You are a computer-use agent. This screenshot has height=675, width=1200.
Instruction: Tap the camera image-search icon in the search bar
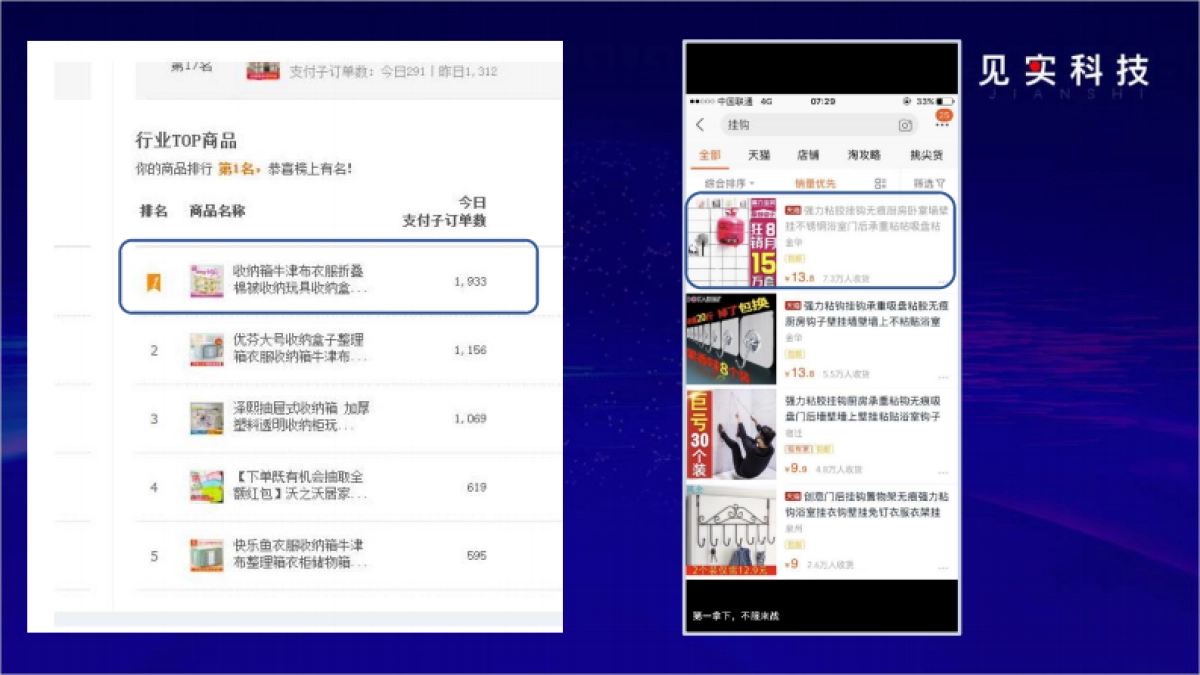905,125
